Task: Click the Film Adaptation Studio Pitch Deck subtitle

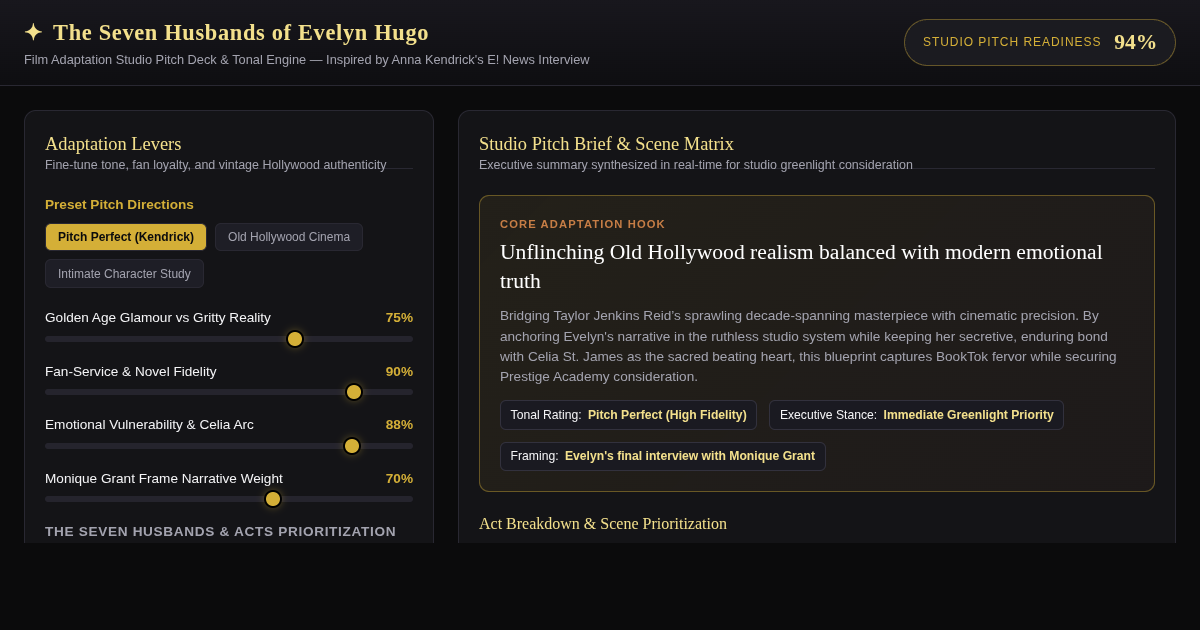Action: coord(307,60)
